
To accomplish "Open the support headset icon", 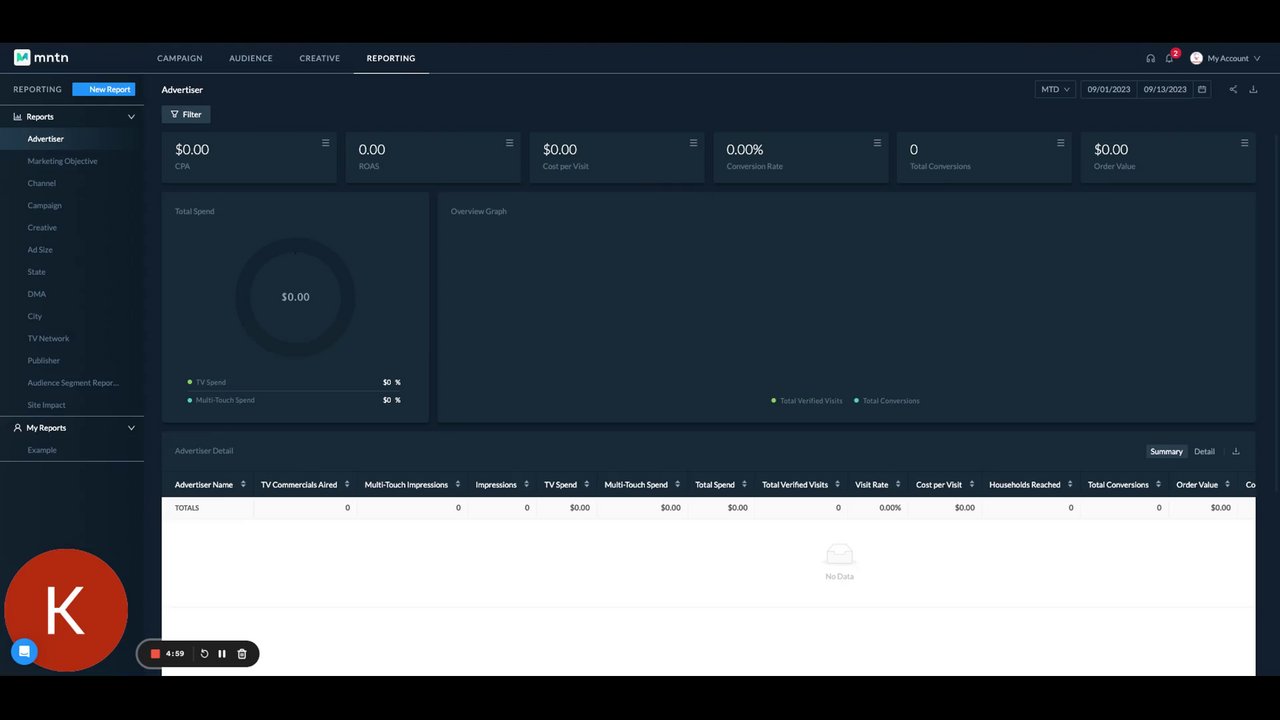I will [1151, 58].
